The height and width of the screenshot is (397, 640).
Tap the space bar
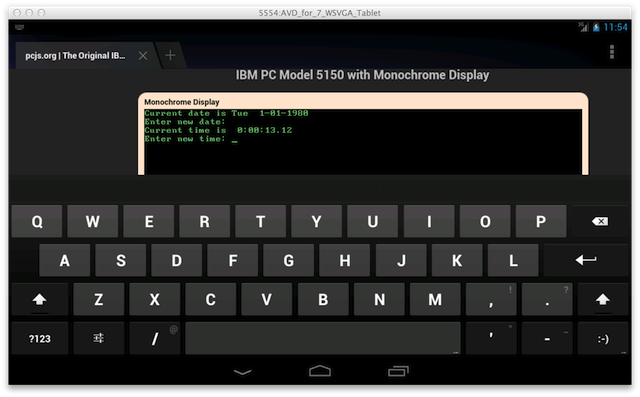click(323, 338)
